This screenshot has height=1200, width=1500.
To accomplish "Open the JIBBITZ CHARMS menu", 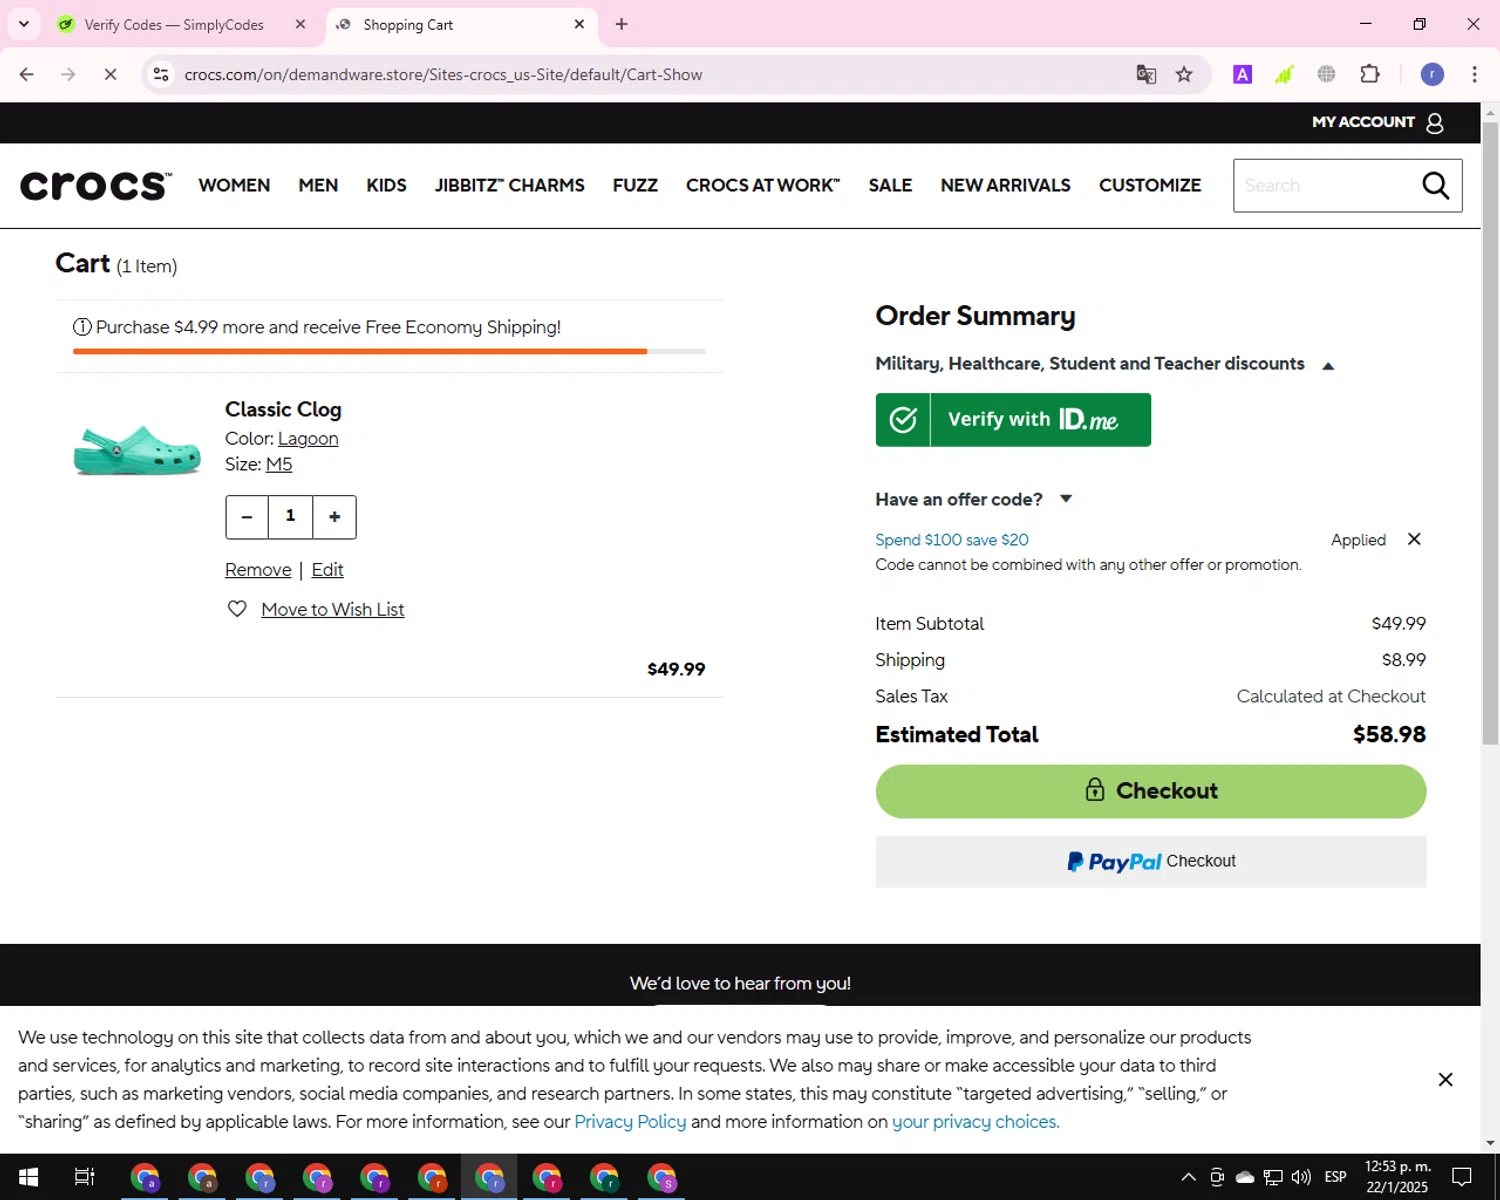I will tap(510, 185).
